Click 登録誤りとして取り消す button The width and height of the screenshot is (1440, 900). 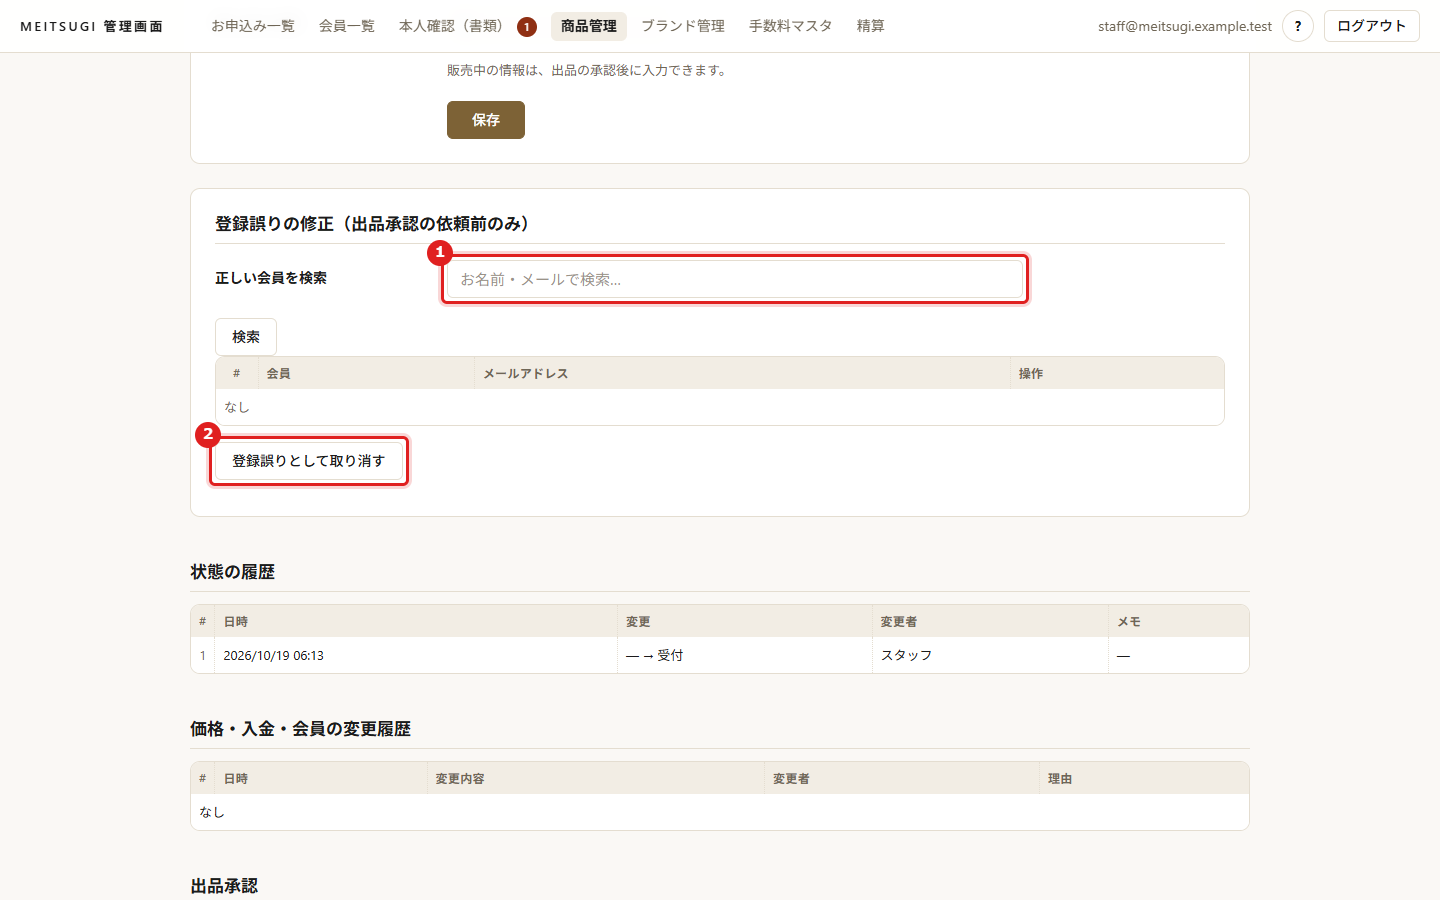coord(309,461)
